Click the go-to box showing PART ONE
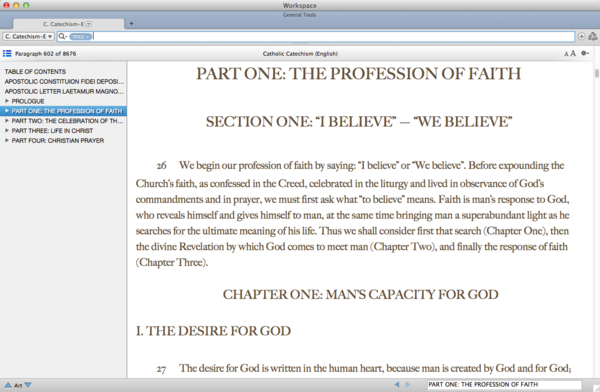The height and width of the screenshot is (392, 600). tap(504, 384)
